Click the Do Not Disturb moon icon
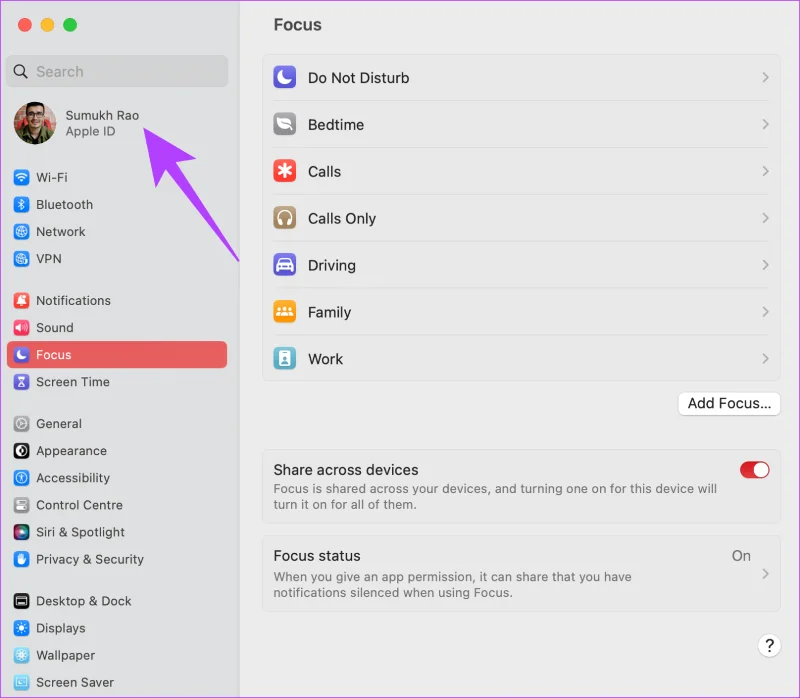Image resolution: width=800 pixels, height=698 pixels. [285, 77]
